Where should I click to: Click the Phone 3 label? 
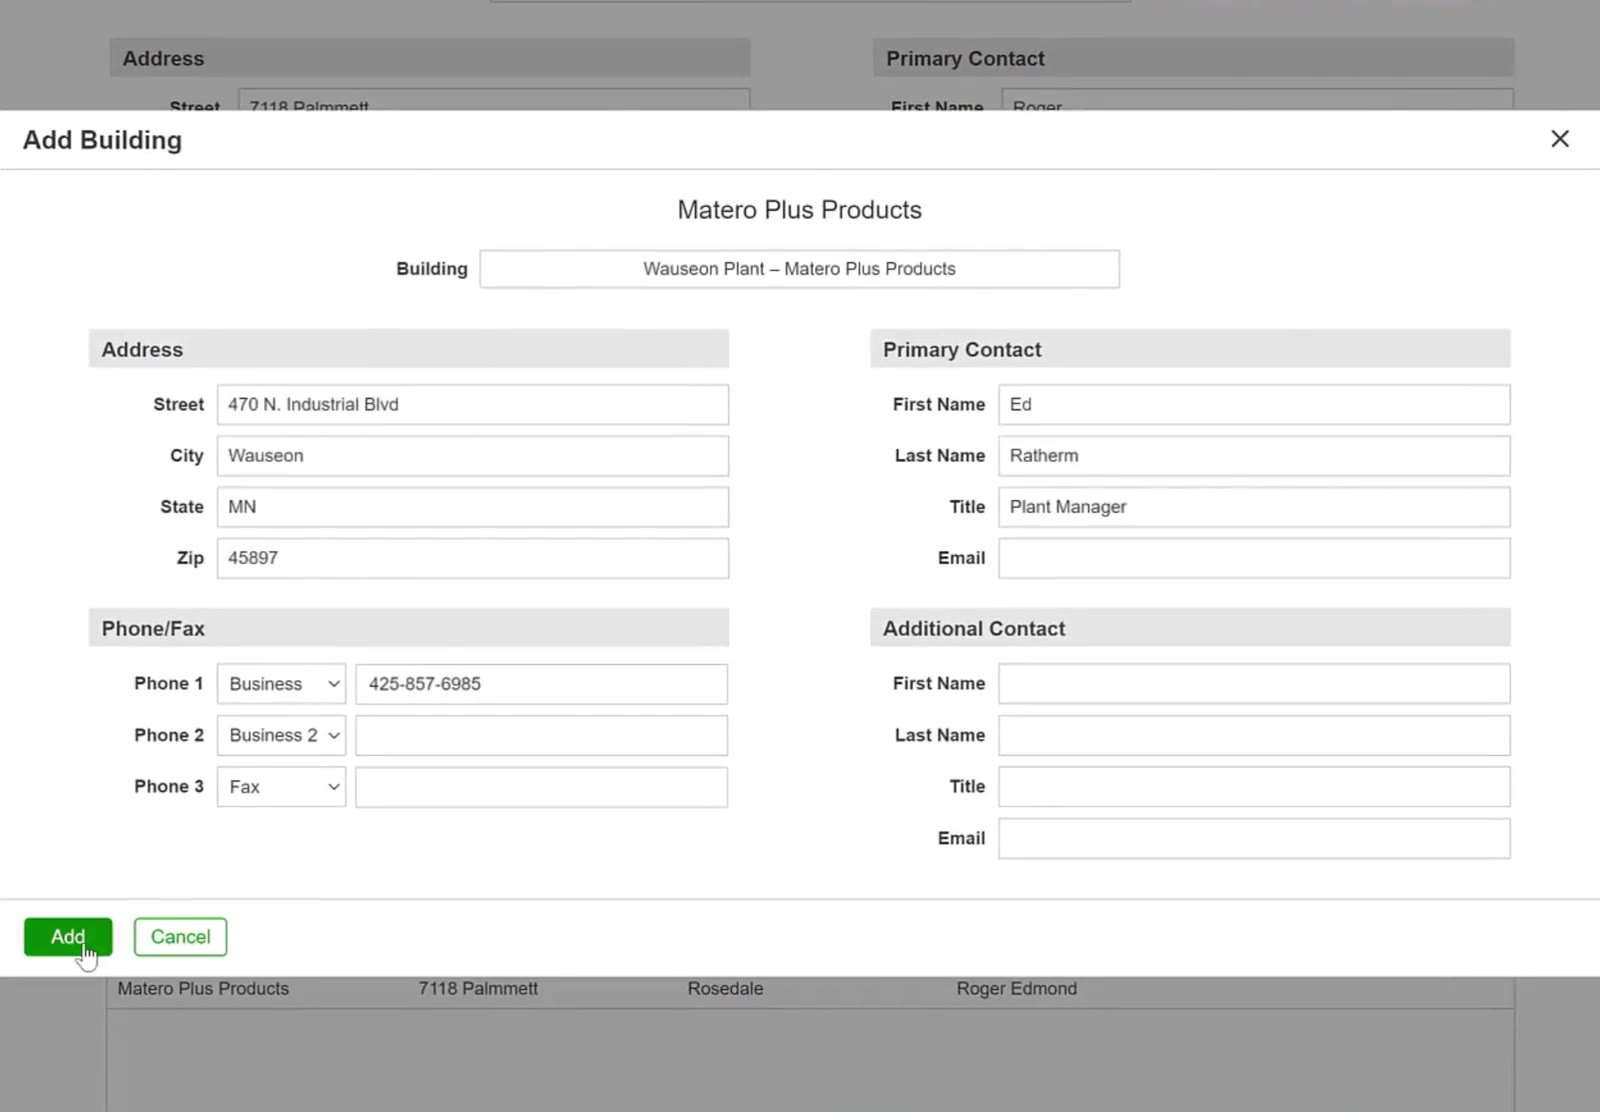tap(168, 787)
